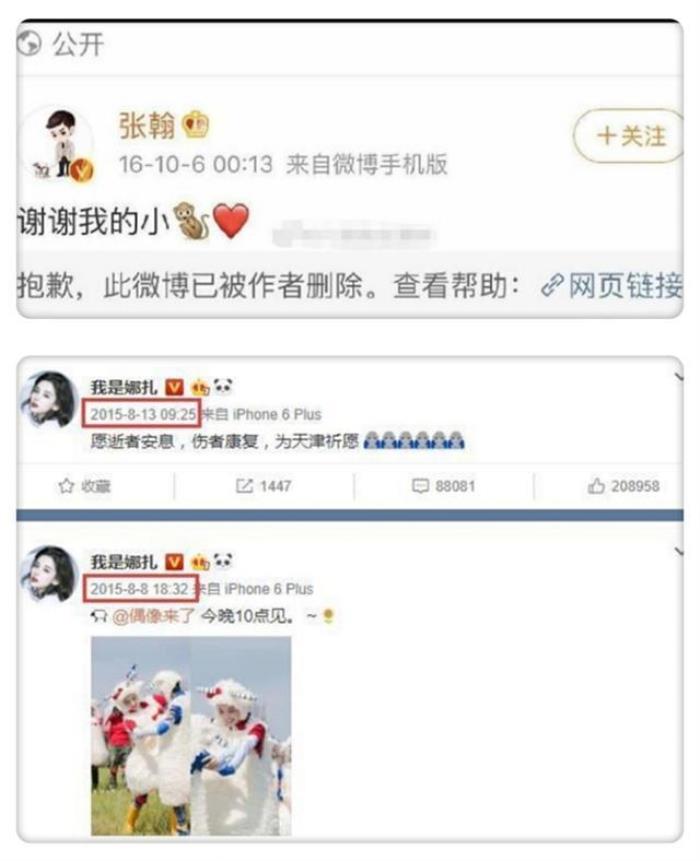Image resolution: width=700 pixels, height=861 pixels.
Task: Tap the 收藏 star icon
Action: pyautogui.click(x=66, y=486)
